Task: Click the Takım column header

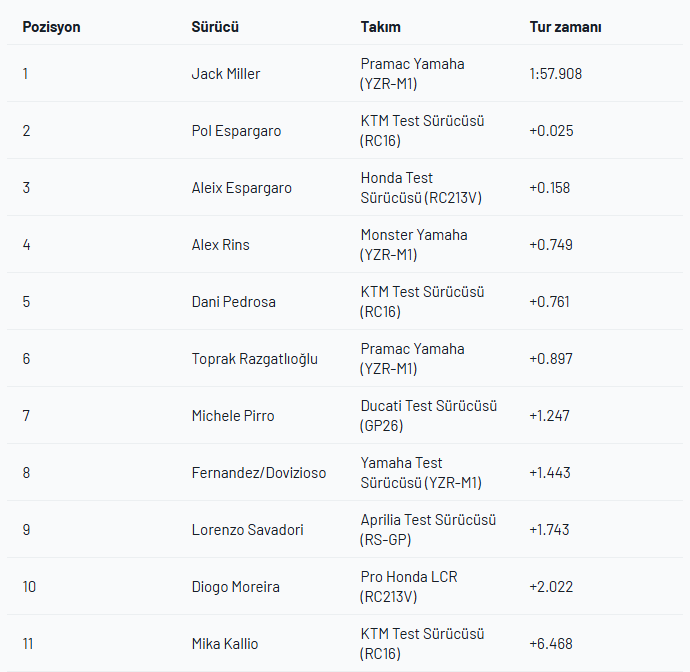Action: pyautogui.click(x=380, y=27)
